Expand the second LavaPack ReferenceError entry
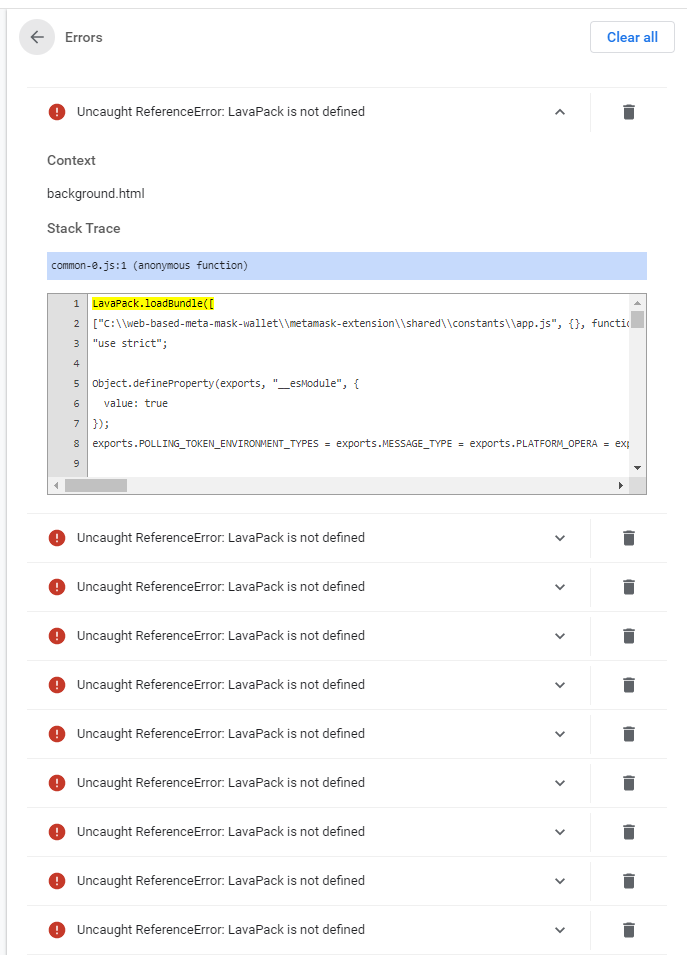The height and width of the screenshot is (955, 687). click(x=560, y=538)
